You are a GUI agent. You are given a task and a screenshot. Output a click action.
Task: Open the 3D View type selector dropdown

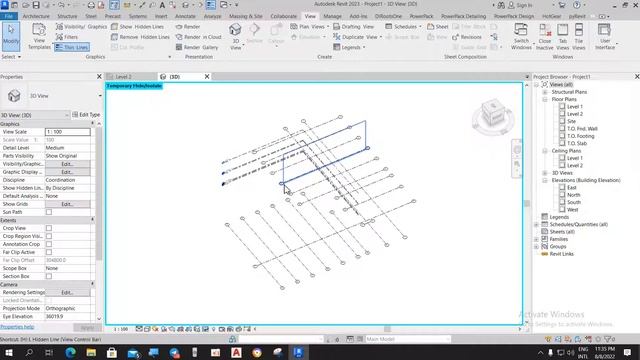tap(100, 96)
